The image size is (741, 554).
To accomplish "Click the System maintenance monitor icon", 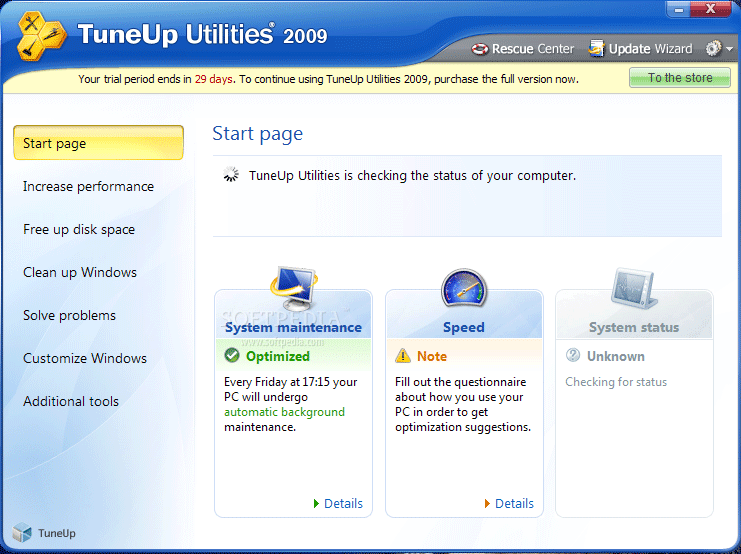I will coord(294,288).
